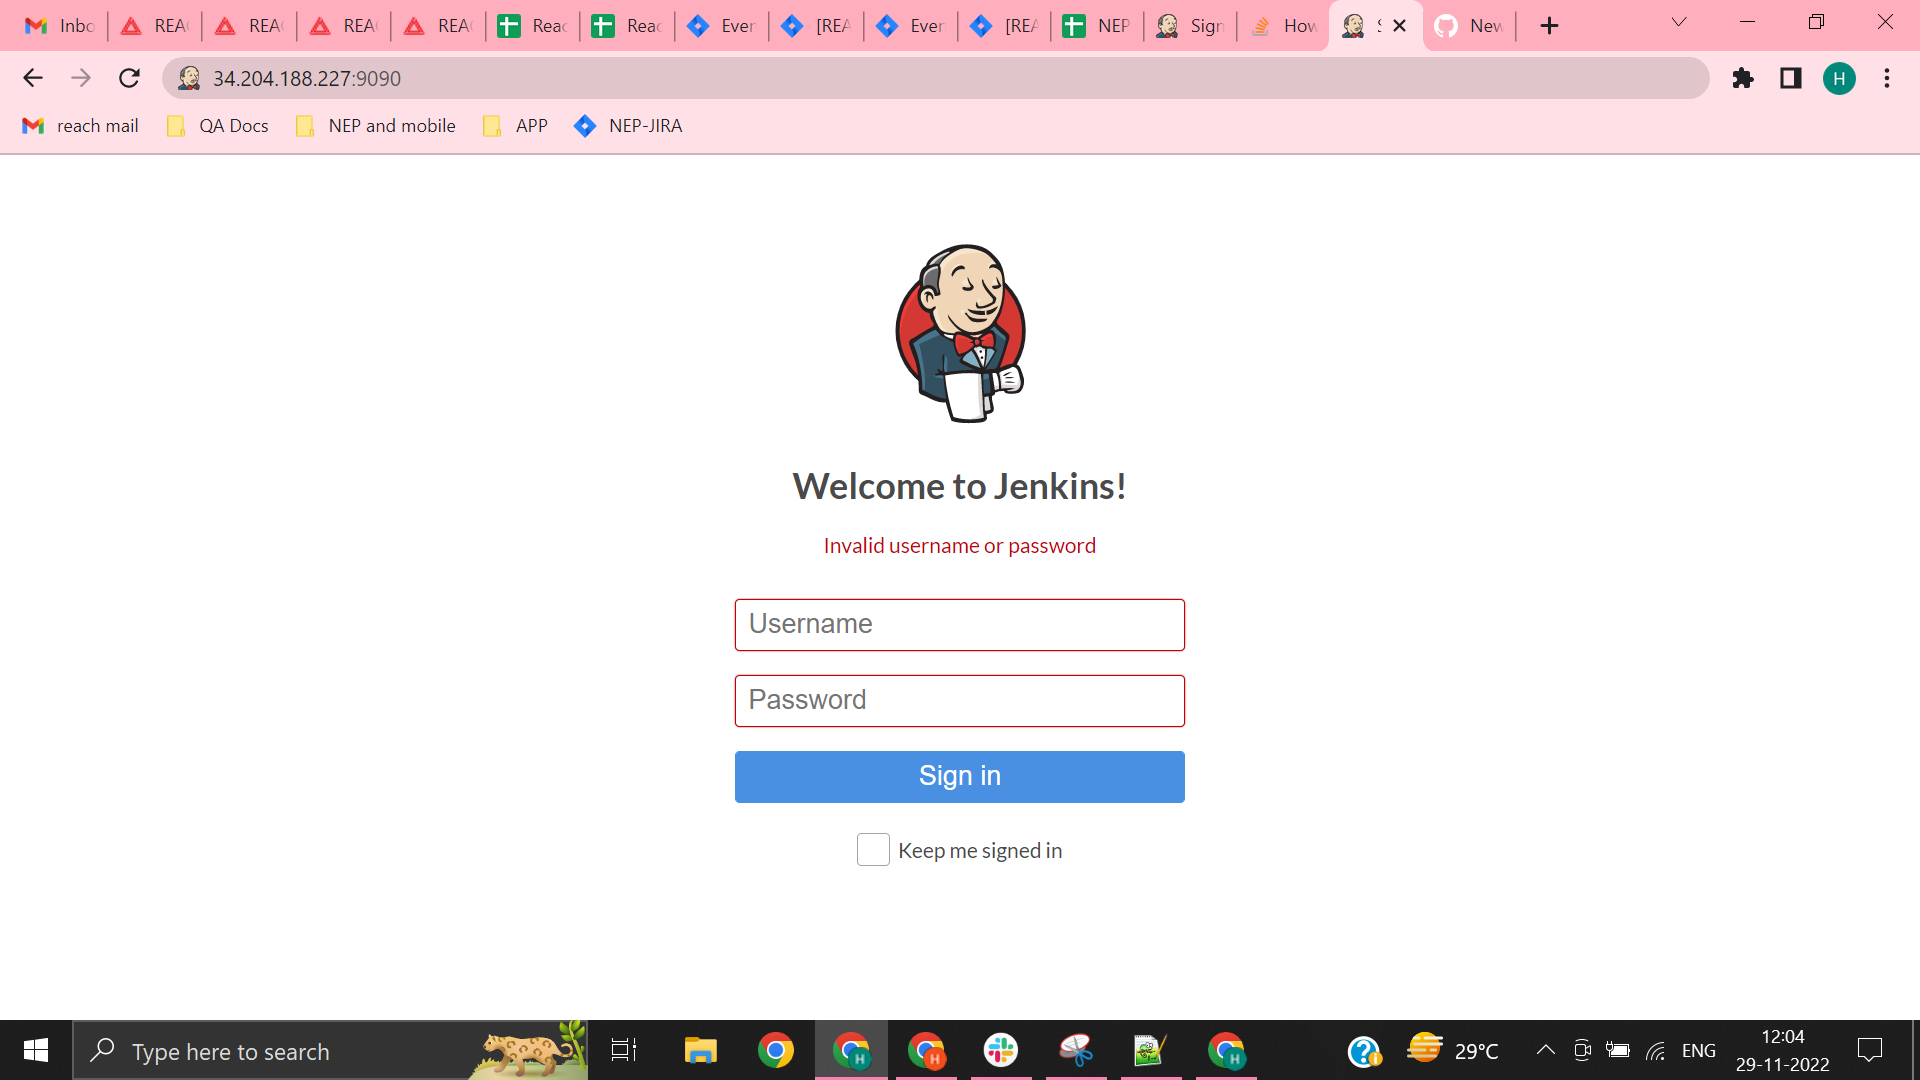The image size is (1920, 1080).
Task: Reload the page with the refresh icon
Action: pos(129,78)
